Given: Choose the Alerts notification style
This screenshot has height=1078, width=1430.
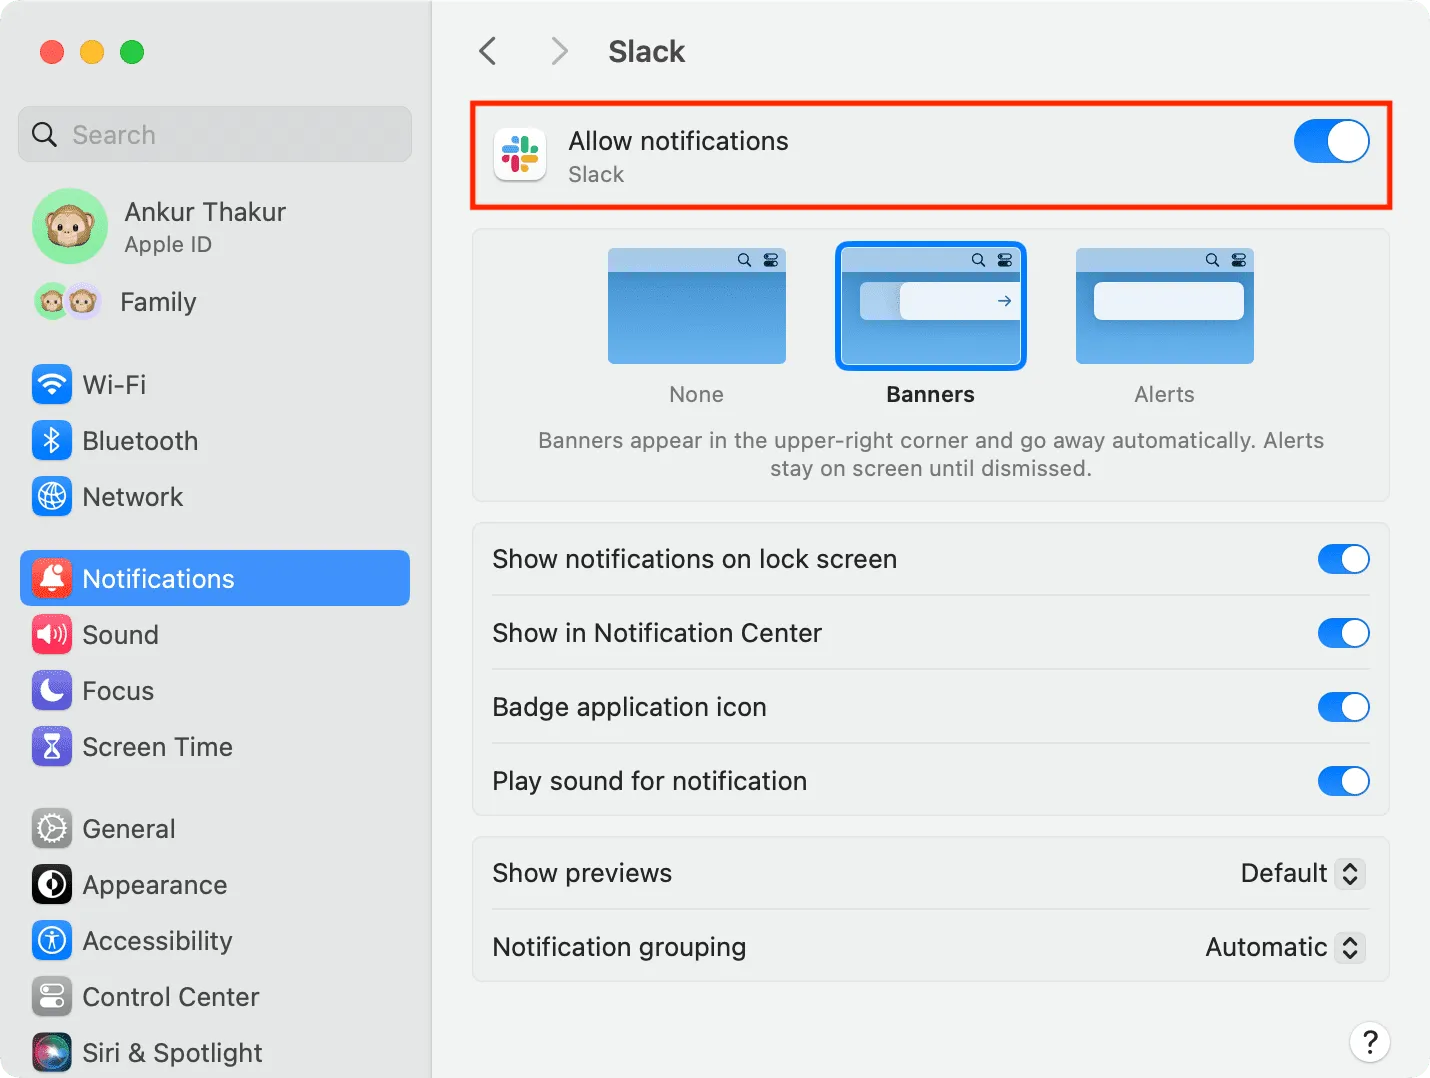Looking at the screenshot, I should (x=1165, y=306).
